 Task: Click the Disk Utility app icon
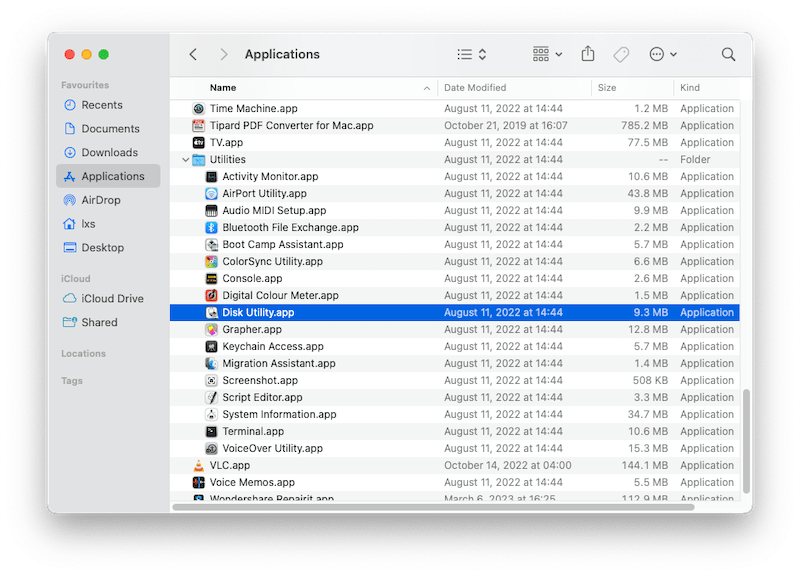tap(211, 312)
